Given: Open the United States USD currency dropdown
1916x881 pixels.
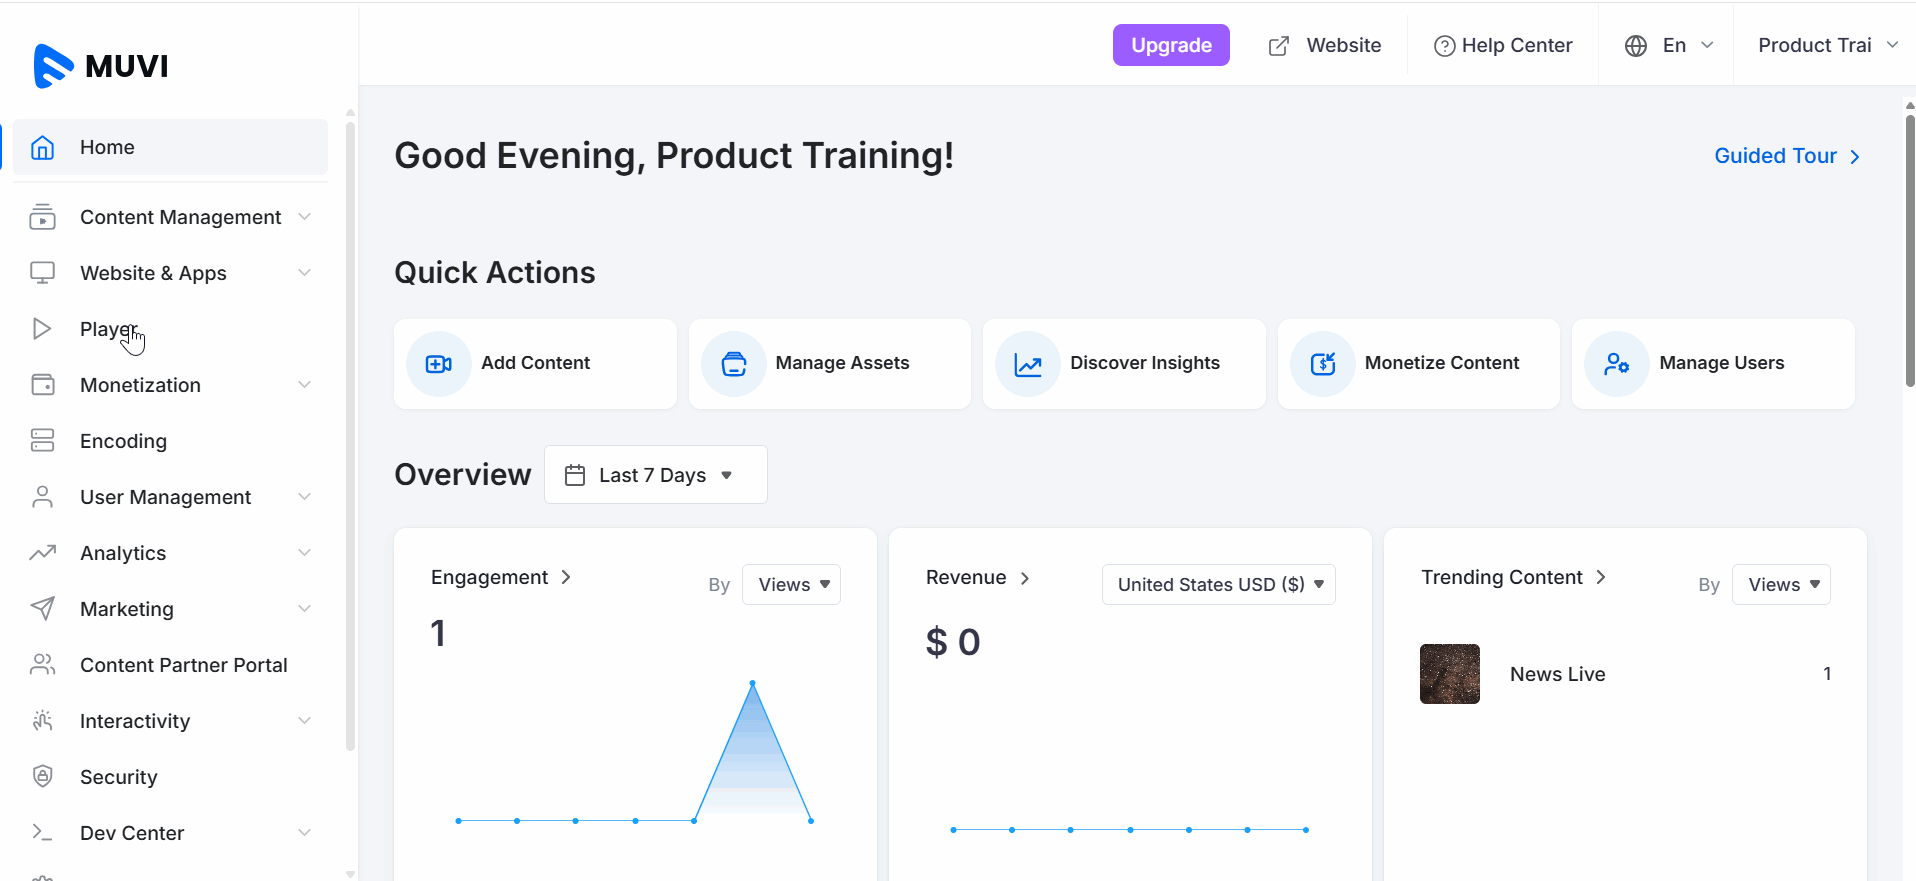Looking at the screenshot, I should click(x=1218, y=585).
